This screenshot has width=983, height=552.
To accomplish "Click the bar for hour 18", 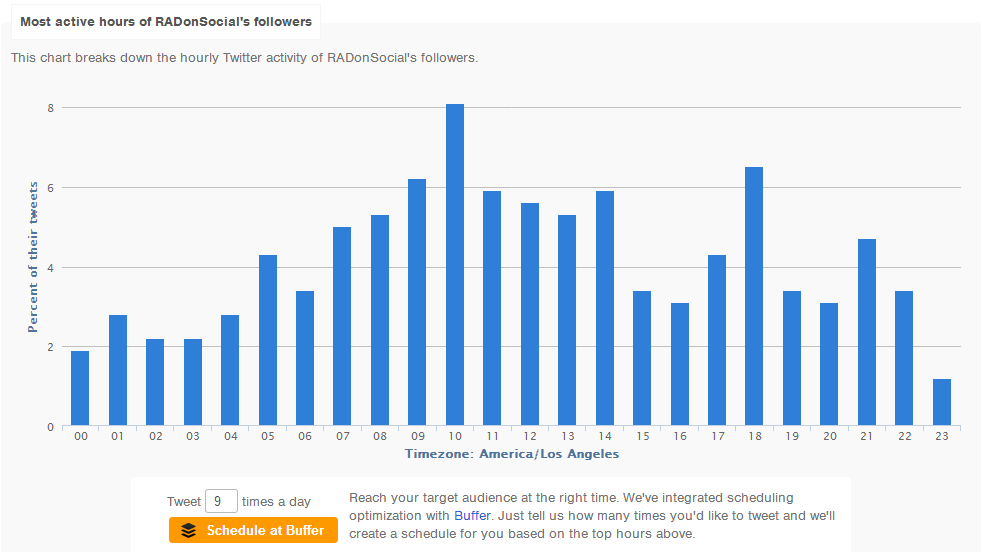I will tap(754, 296).
